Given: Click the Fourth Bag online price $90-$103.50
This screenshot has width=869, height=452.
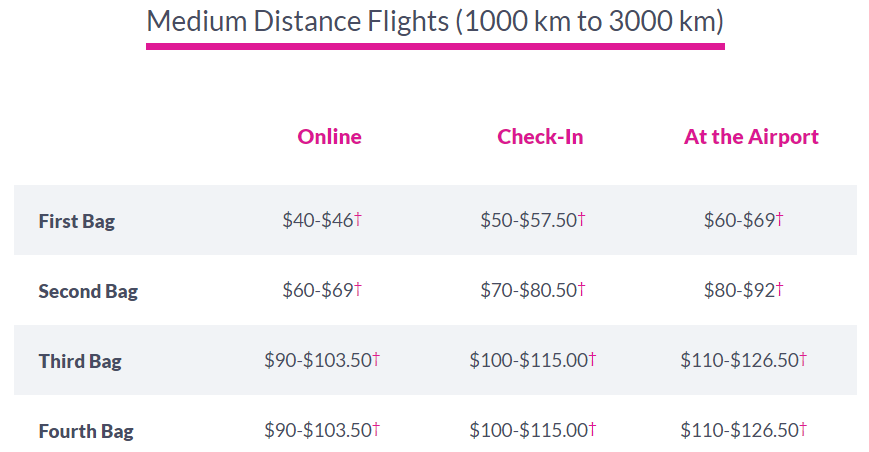Looking at the screenshot, I should 318,430.
